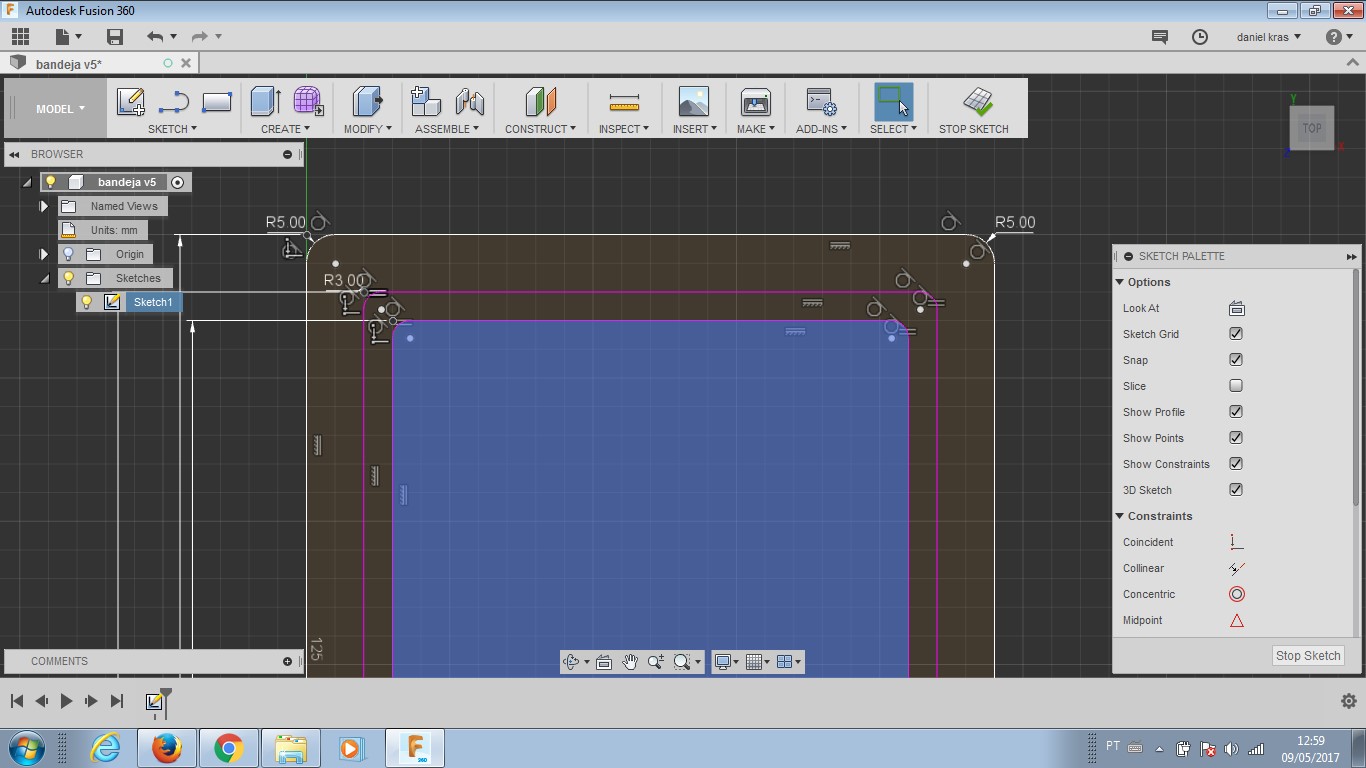Choose the Line sketch tool

tap(174, 102)
